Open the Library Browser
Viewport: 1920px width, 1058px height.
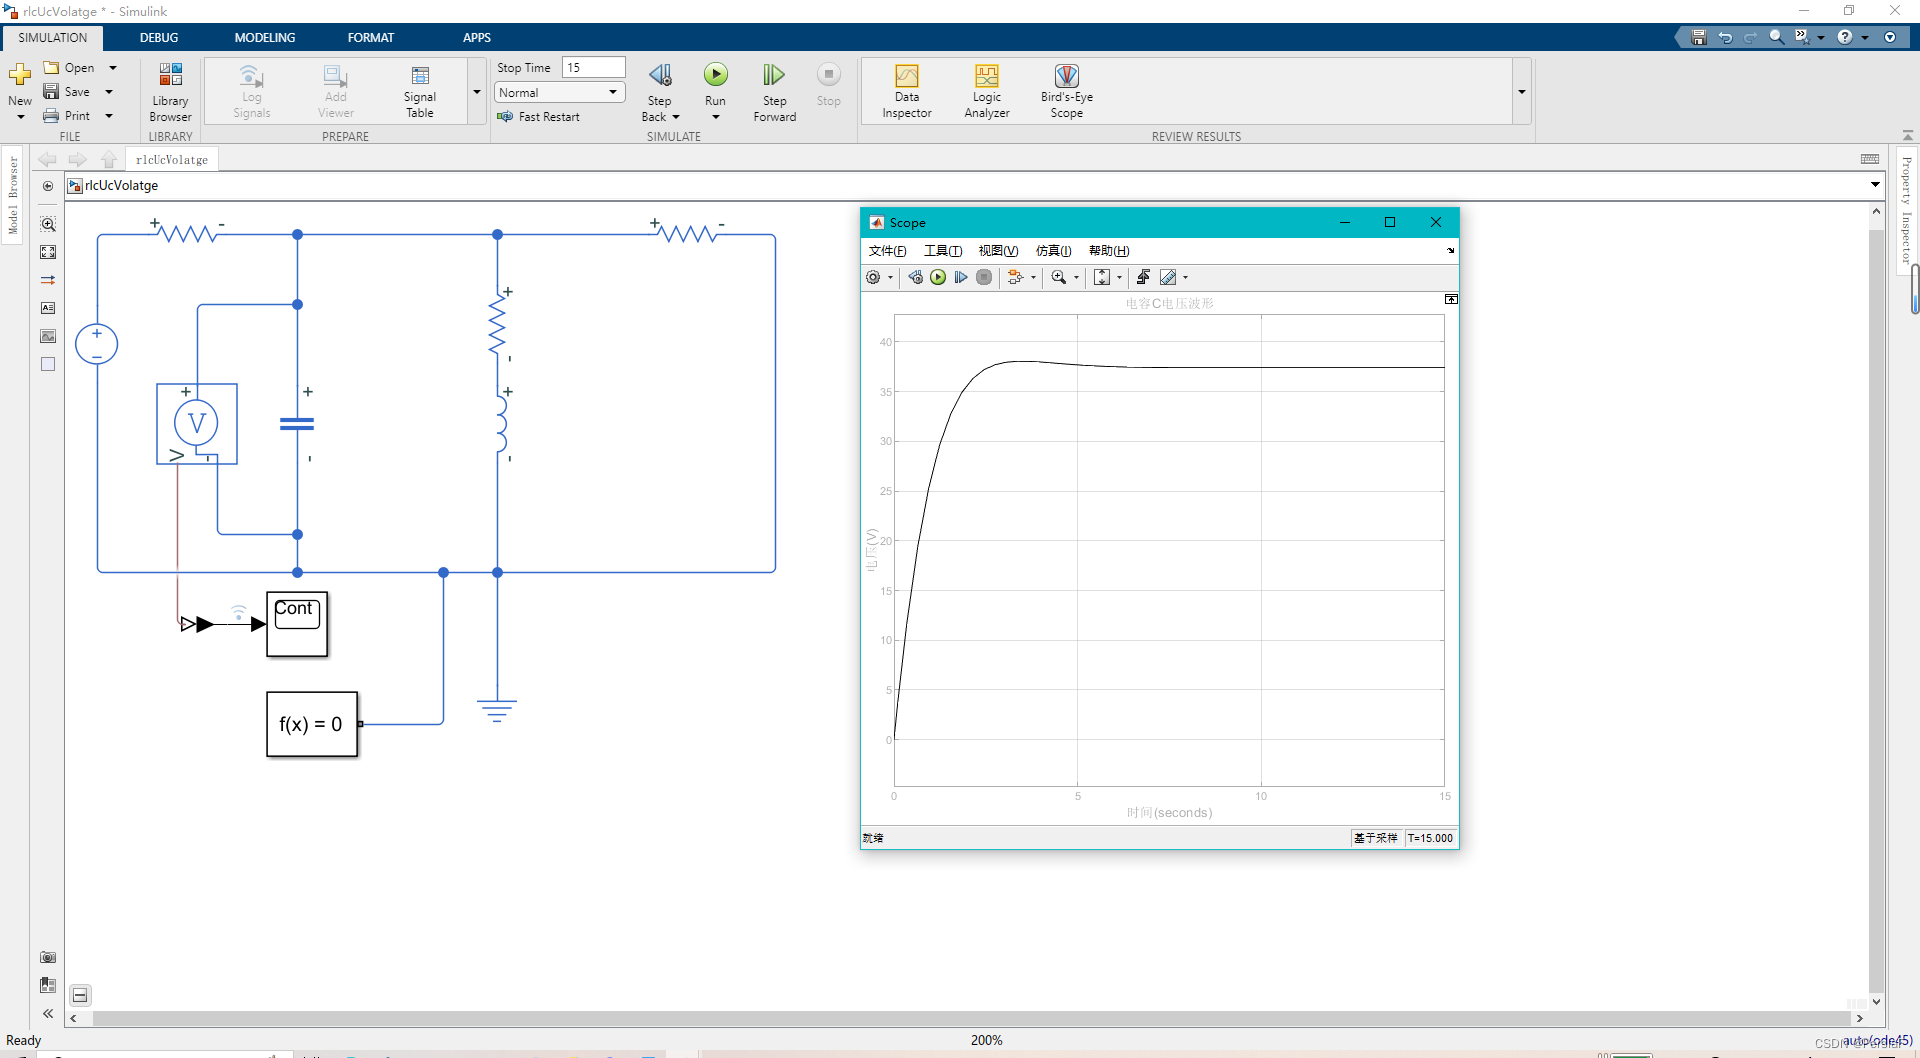[170, 92]
